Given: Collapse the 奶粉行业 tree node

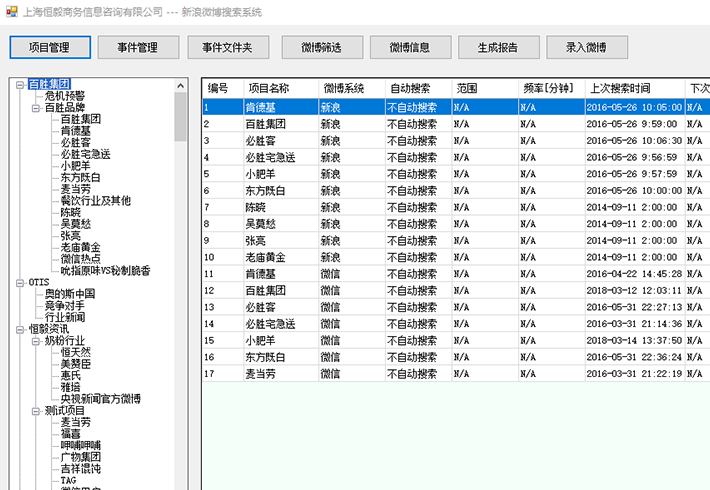Looking at the screenshot, I should [x=36, y=341].
